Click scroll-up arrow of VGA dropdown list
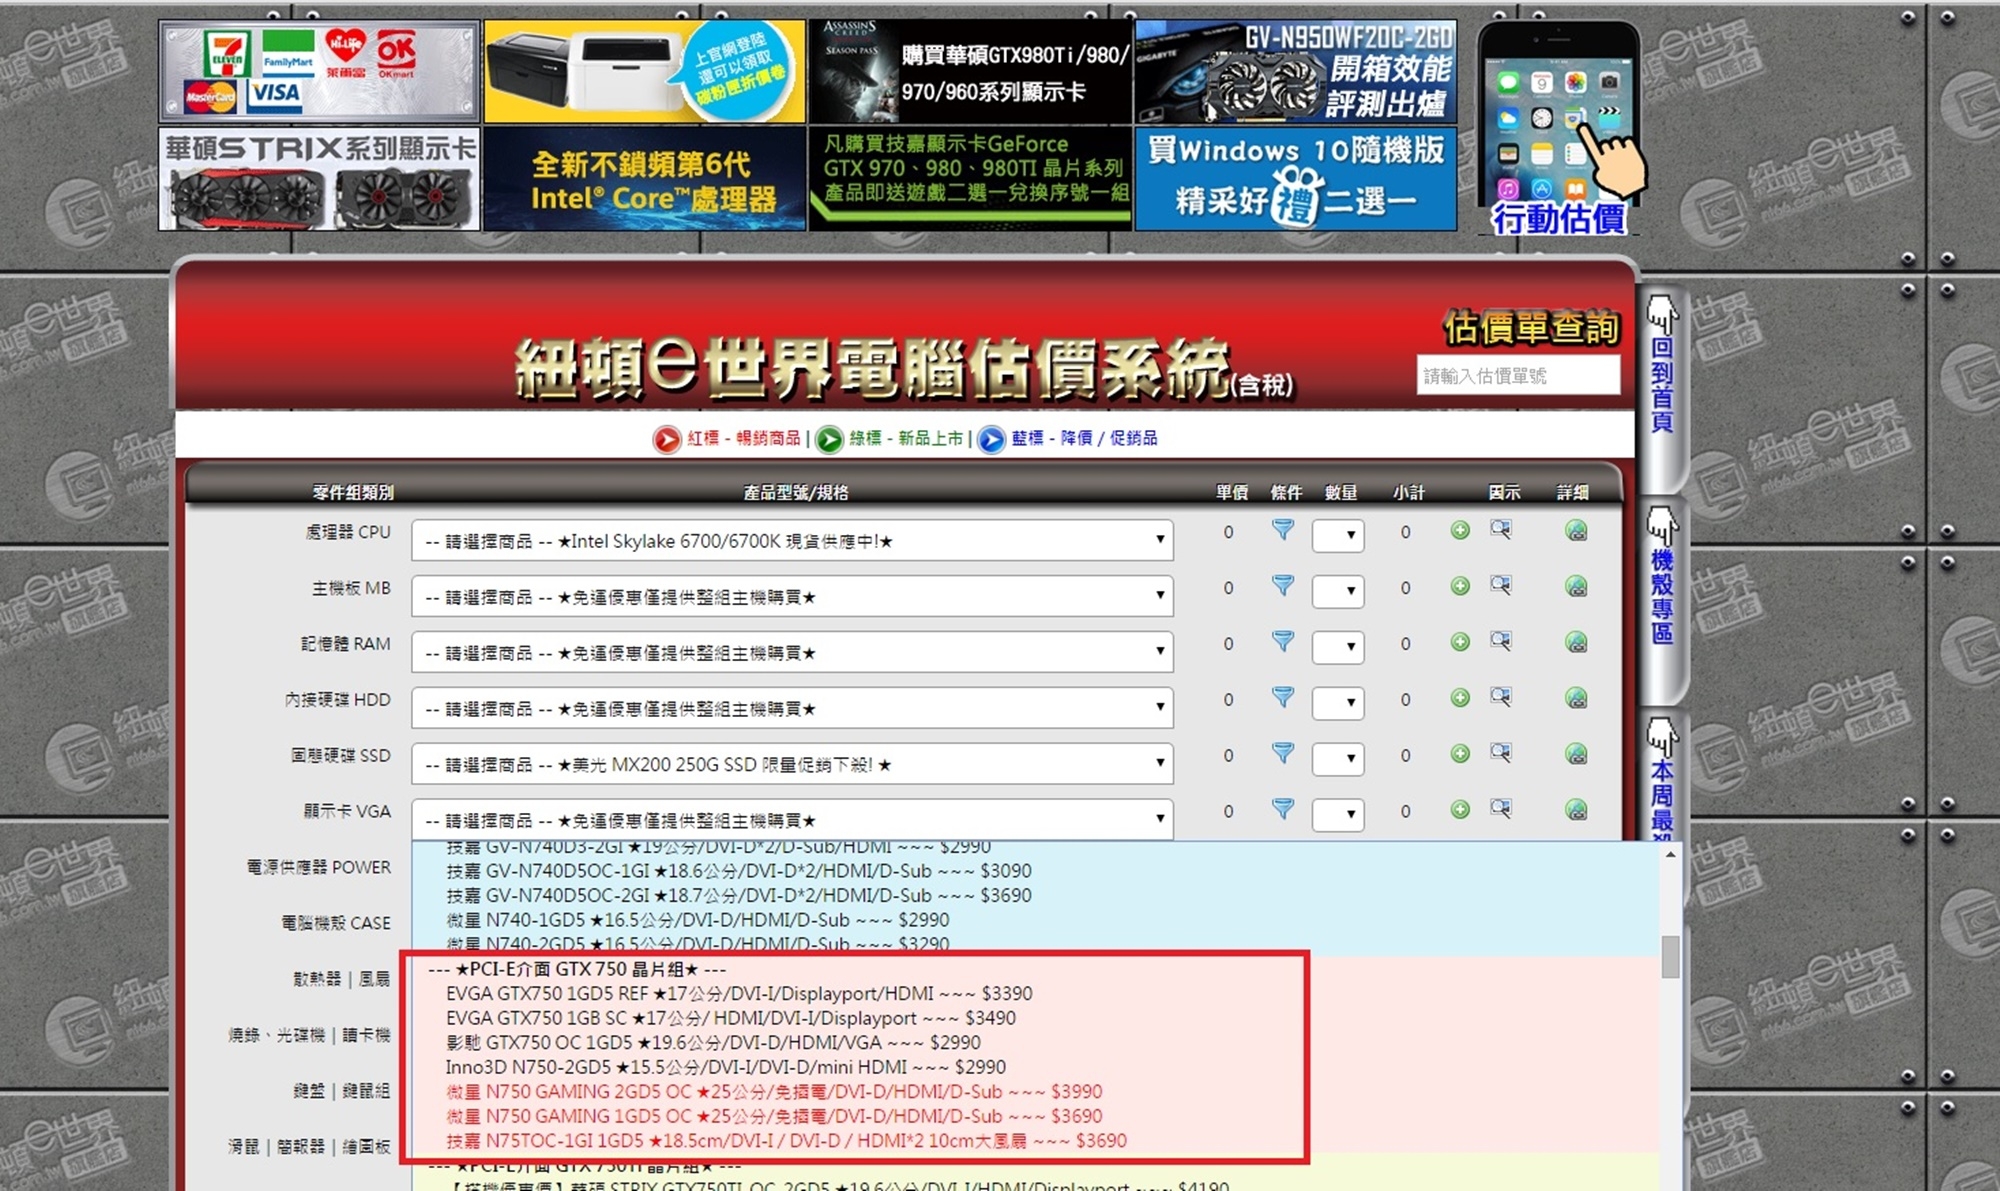The height and width of the screenshot is (1191, 2000). 1670,855
